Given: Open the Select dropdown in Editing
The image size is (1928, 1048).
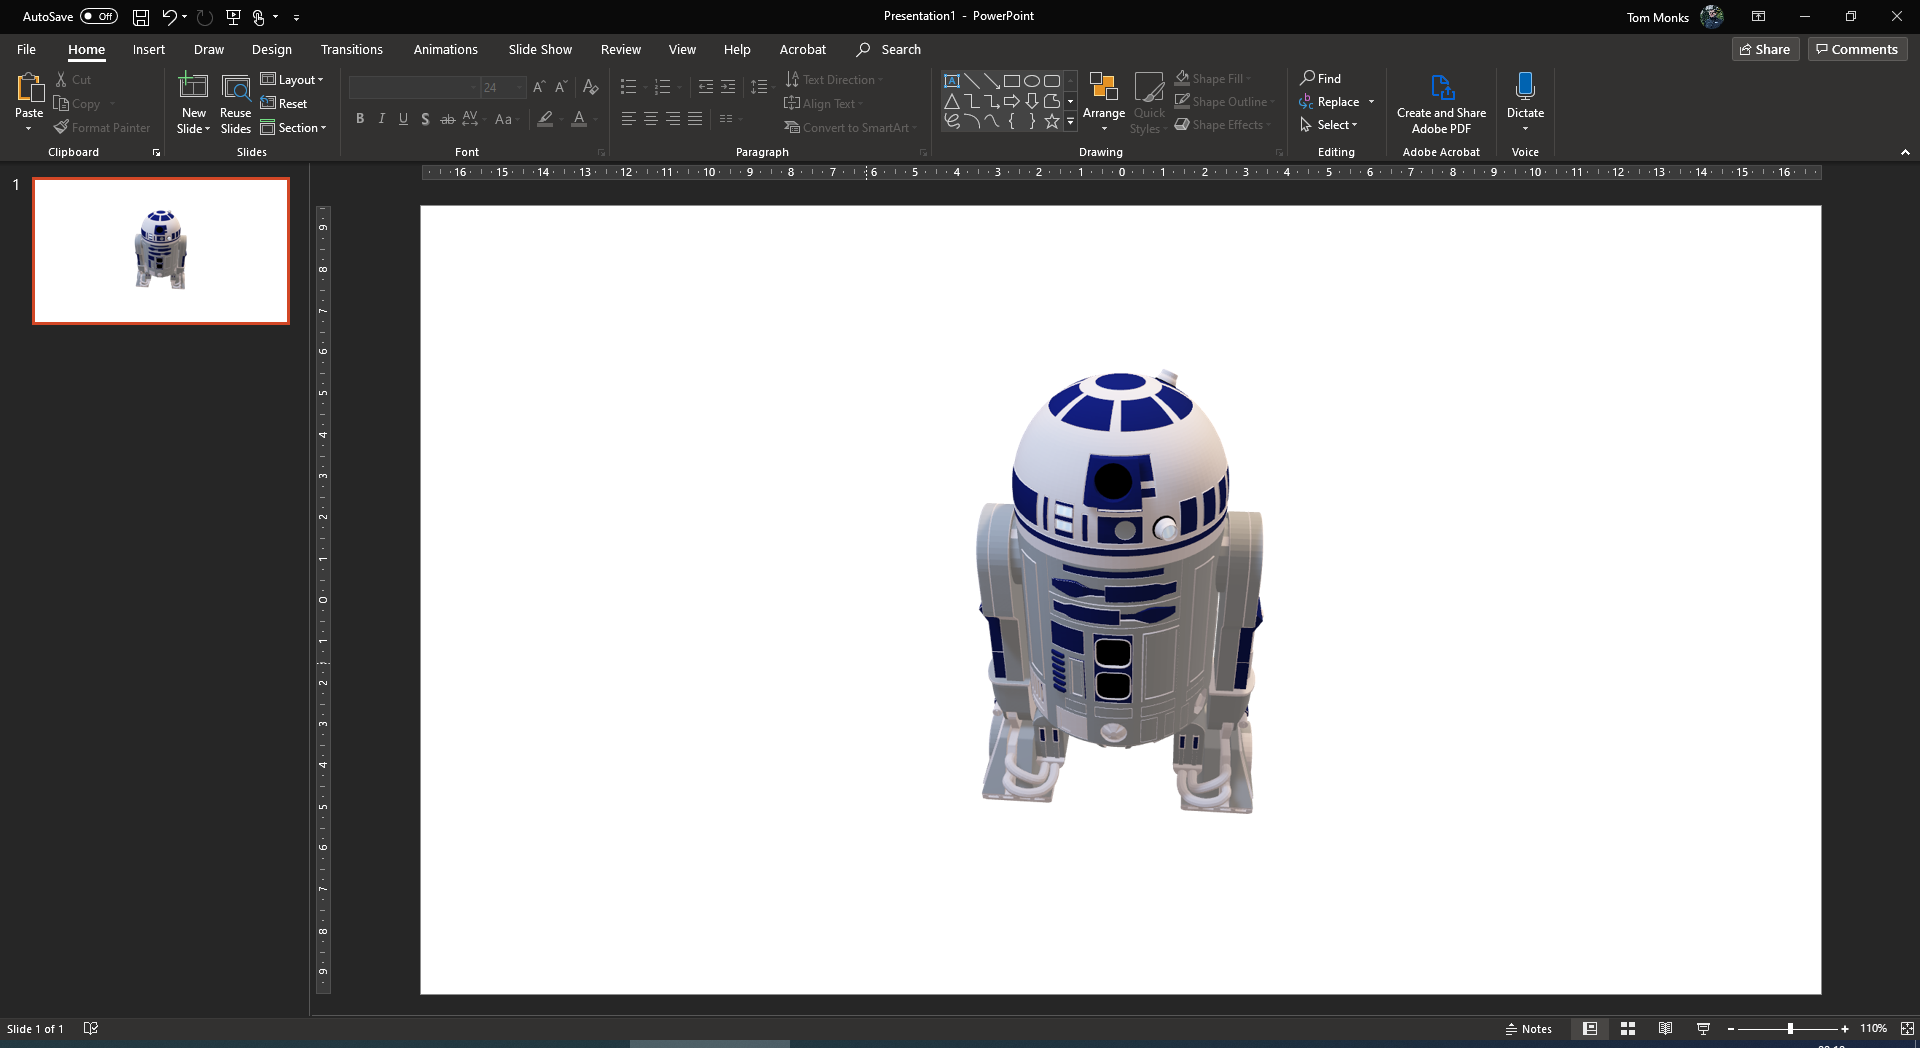Looking at the screenshot, I should (x=1330, y=125).
